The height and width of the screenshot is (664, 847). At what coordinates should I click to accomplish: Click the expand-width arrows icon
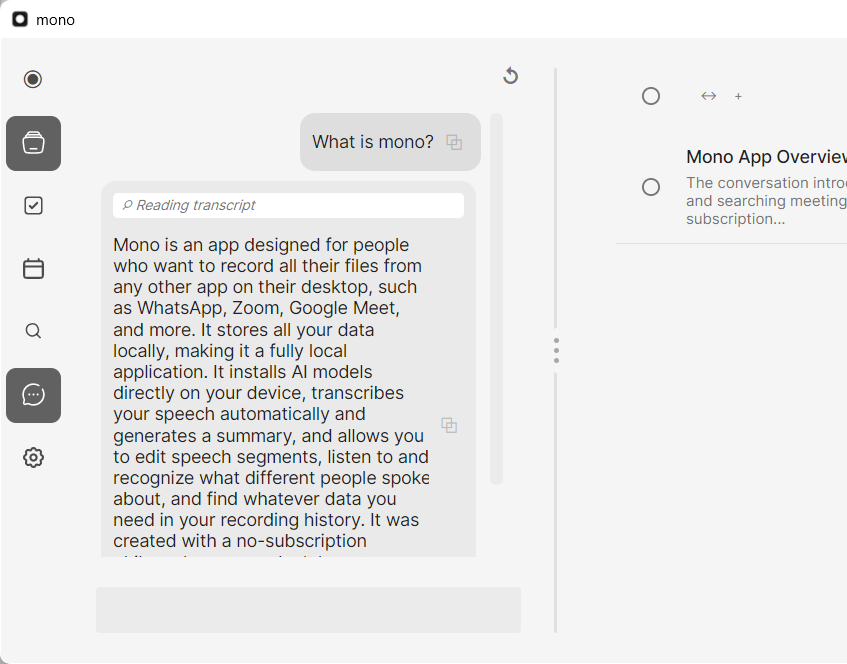coord(708,96)
